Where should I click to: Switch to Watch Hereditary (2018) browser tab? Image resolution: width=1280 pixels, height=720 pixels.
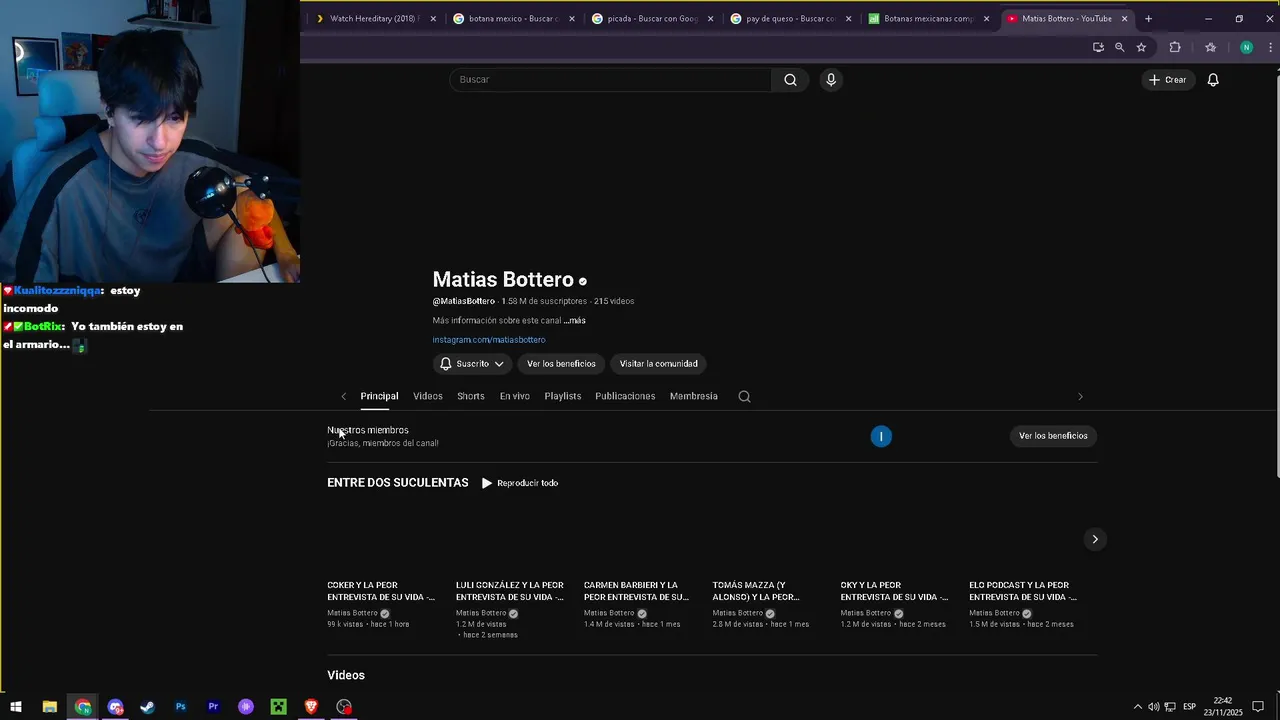(x=372, y=18)
